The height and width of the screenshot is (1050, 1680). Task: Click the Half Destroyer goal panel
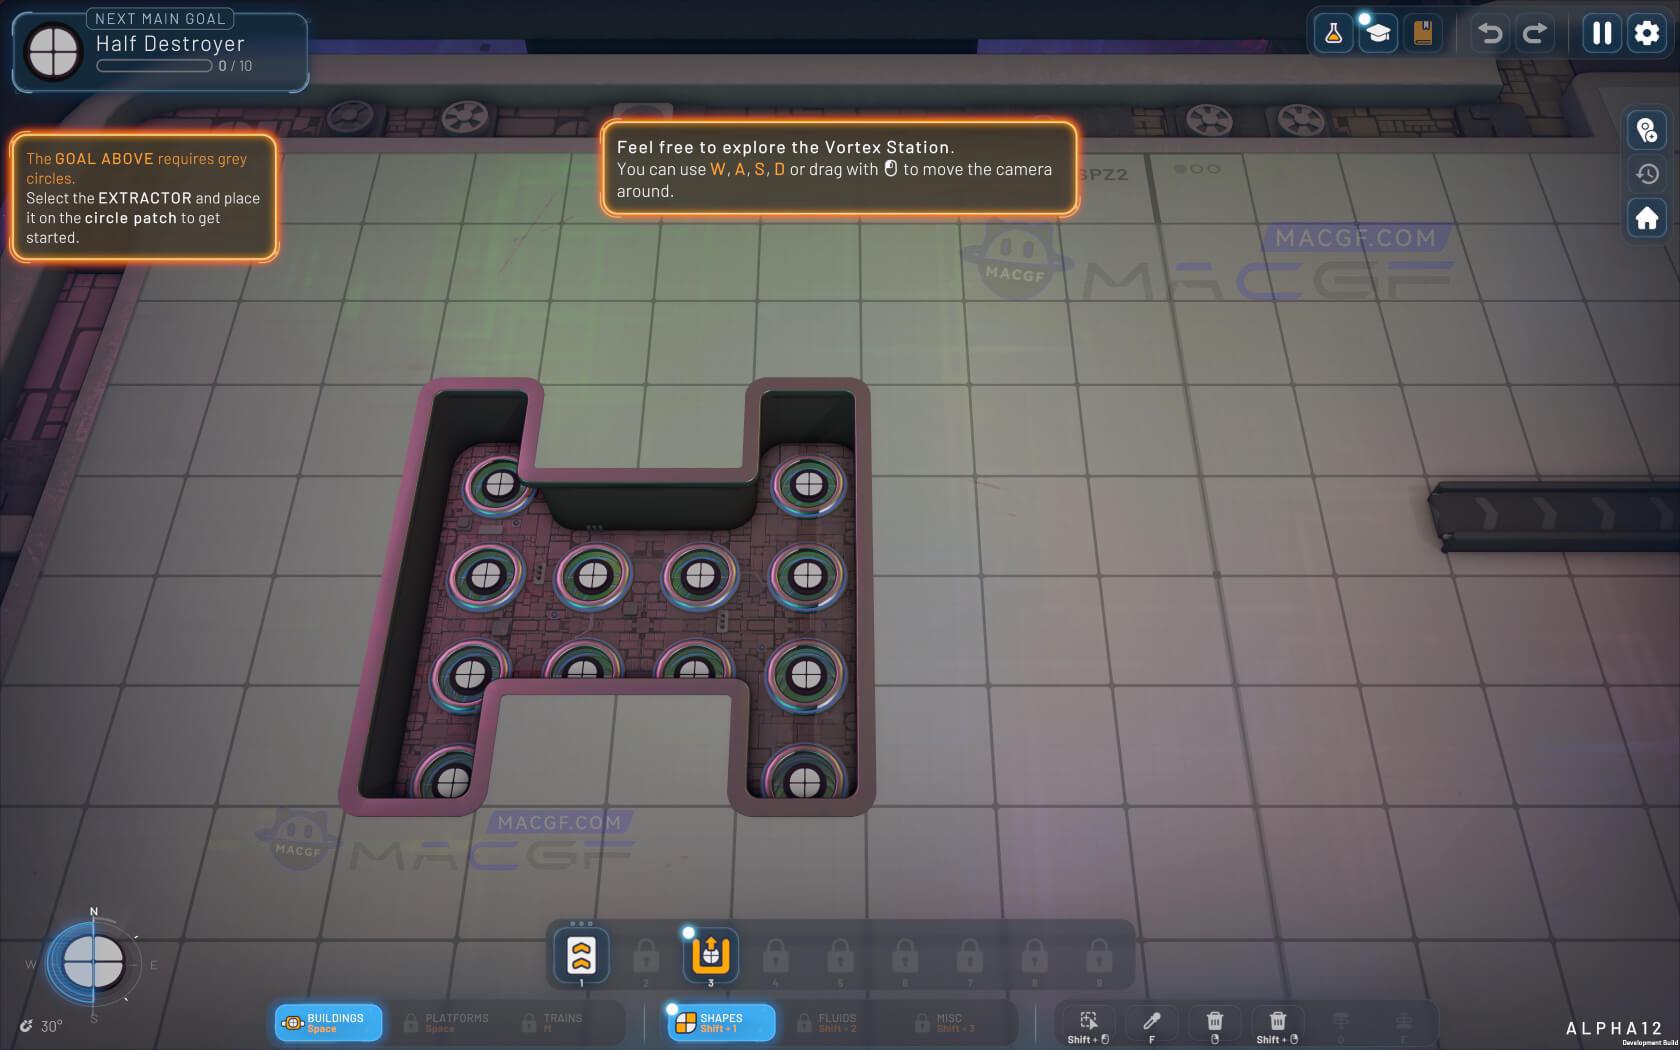160,52
